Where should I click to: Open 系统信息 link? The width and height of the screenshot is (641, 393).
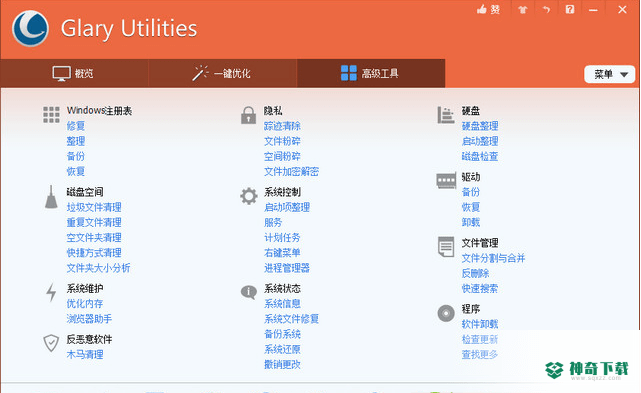point(282,304)
